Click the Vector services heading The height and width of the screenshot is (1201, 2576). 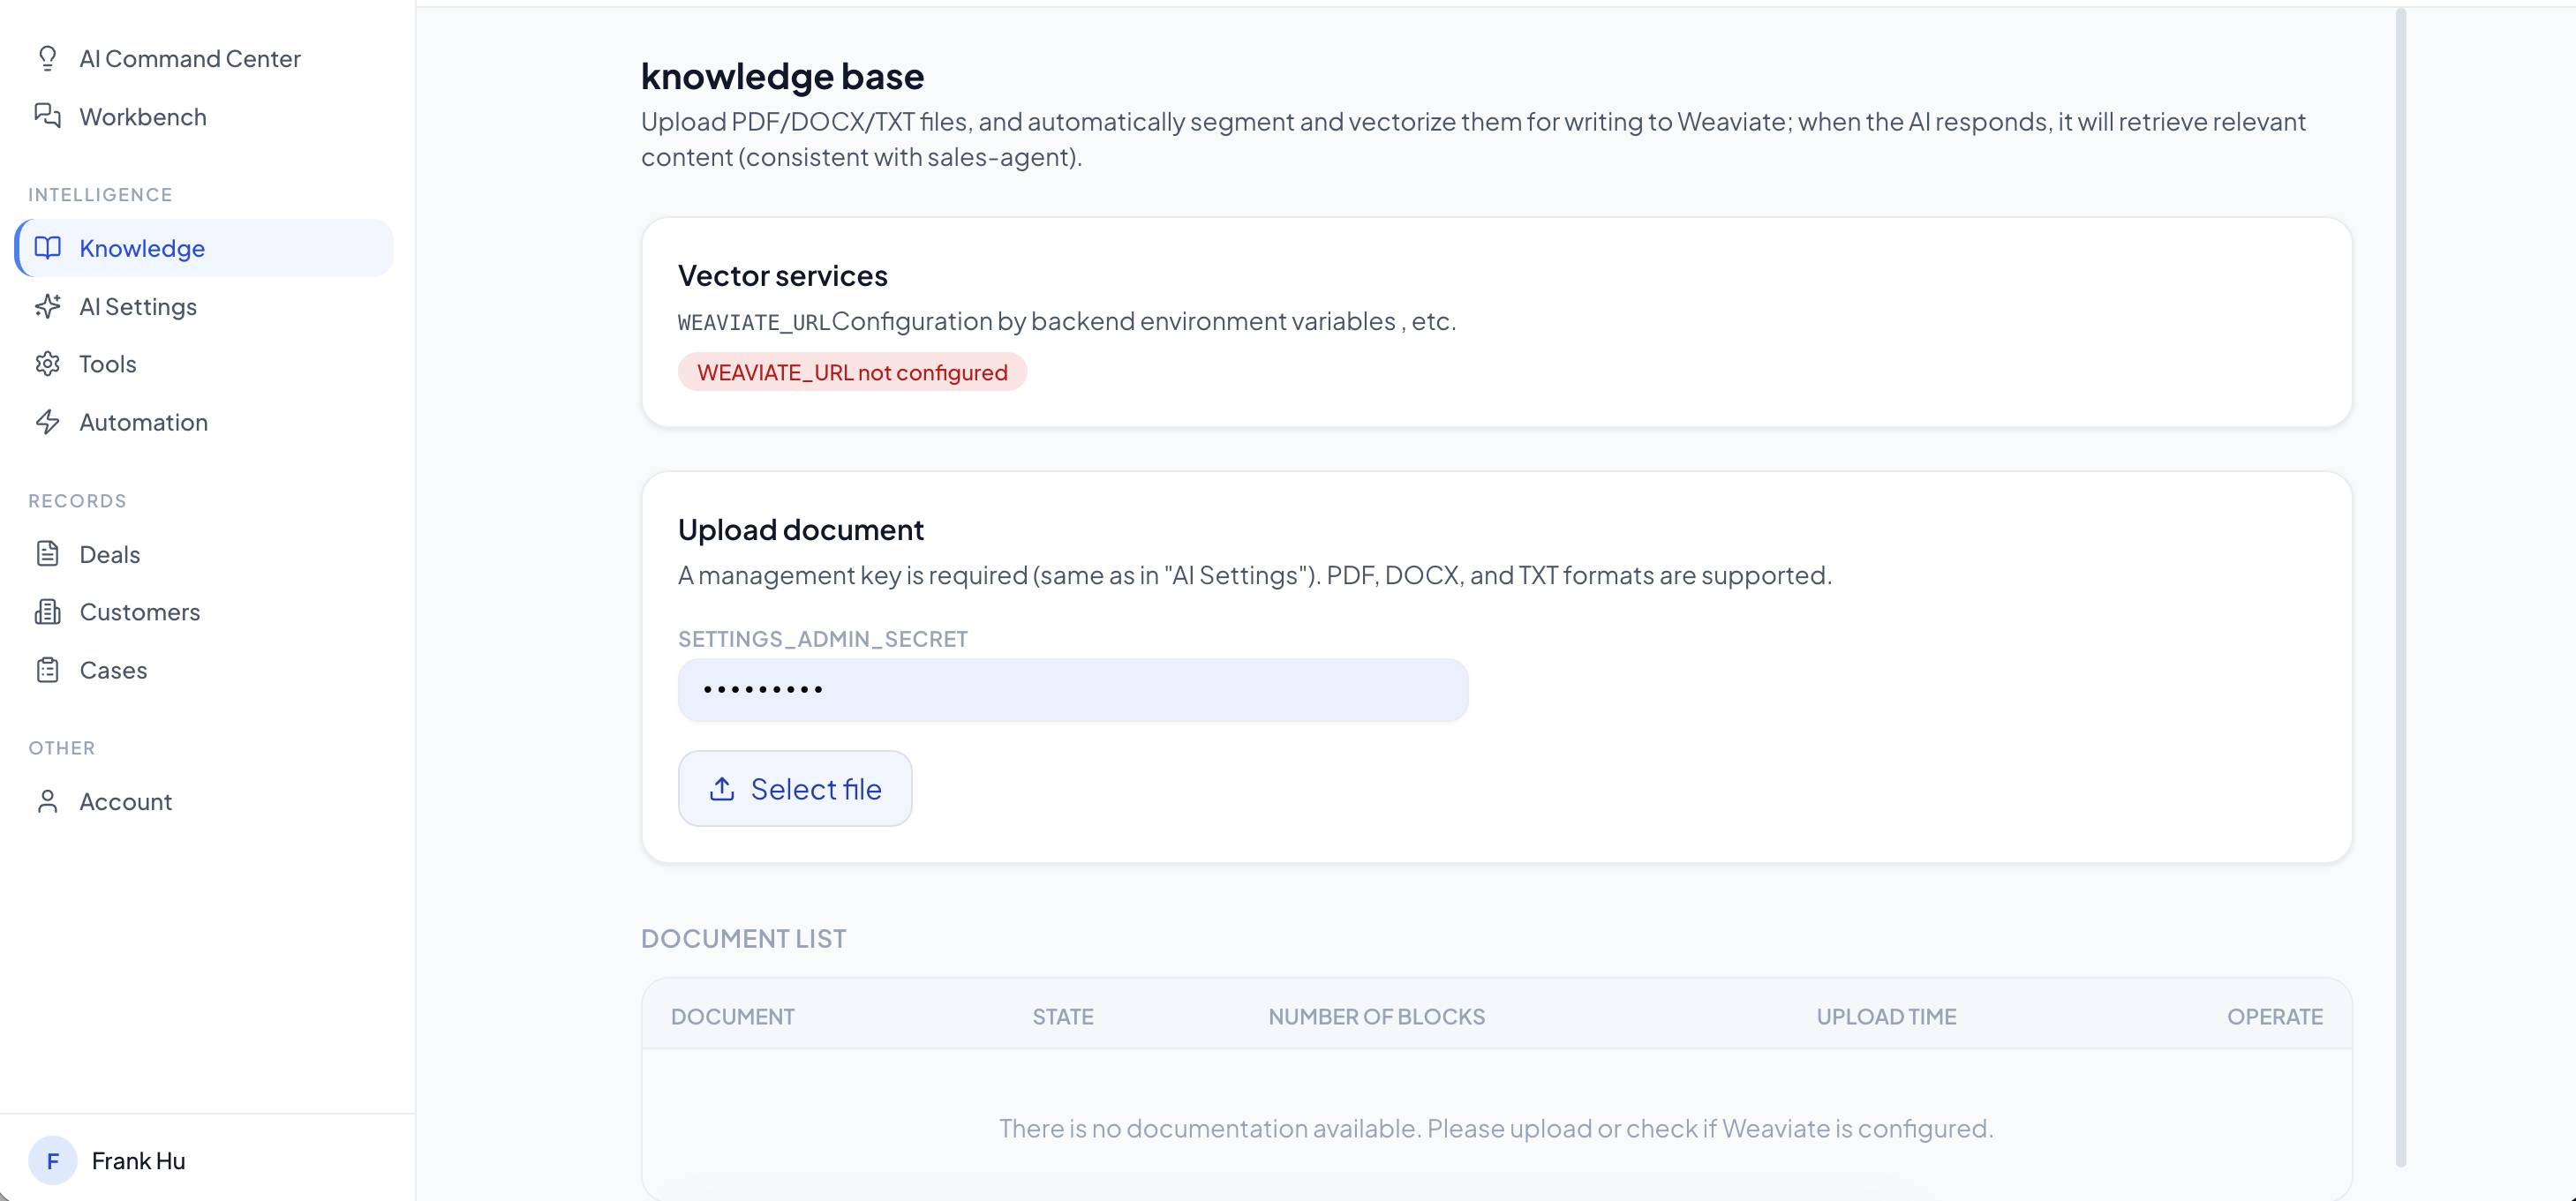(783, 275)
